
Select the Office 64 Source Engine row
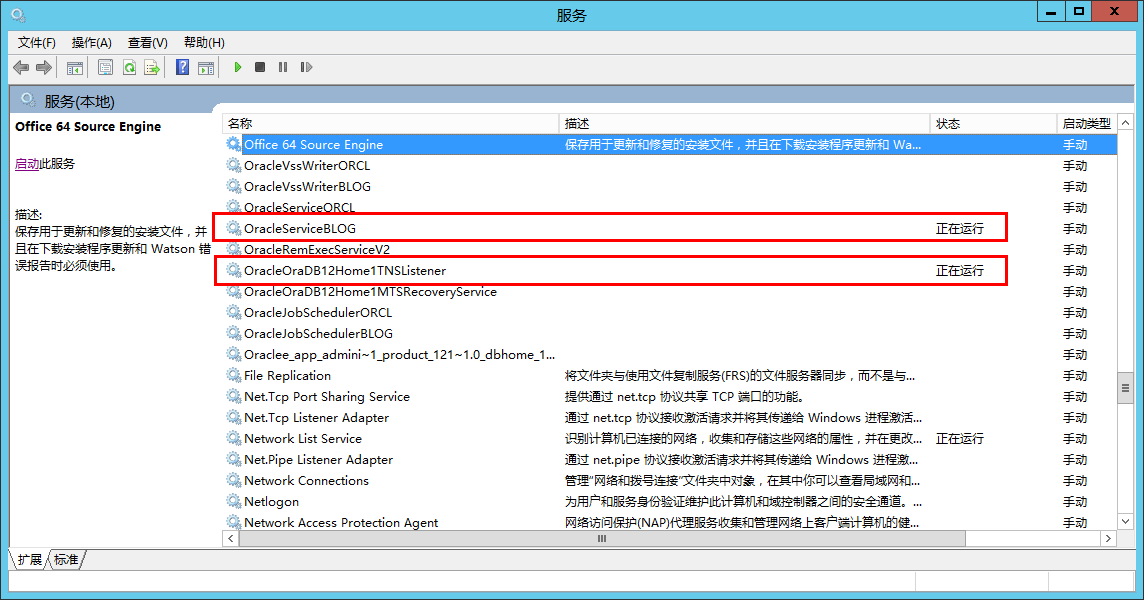coord(670,145)
